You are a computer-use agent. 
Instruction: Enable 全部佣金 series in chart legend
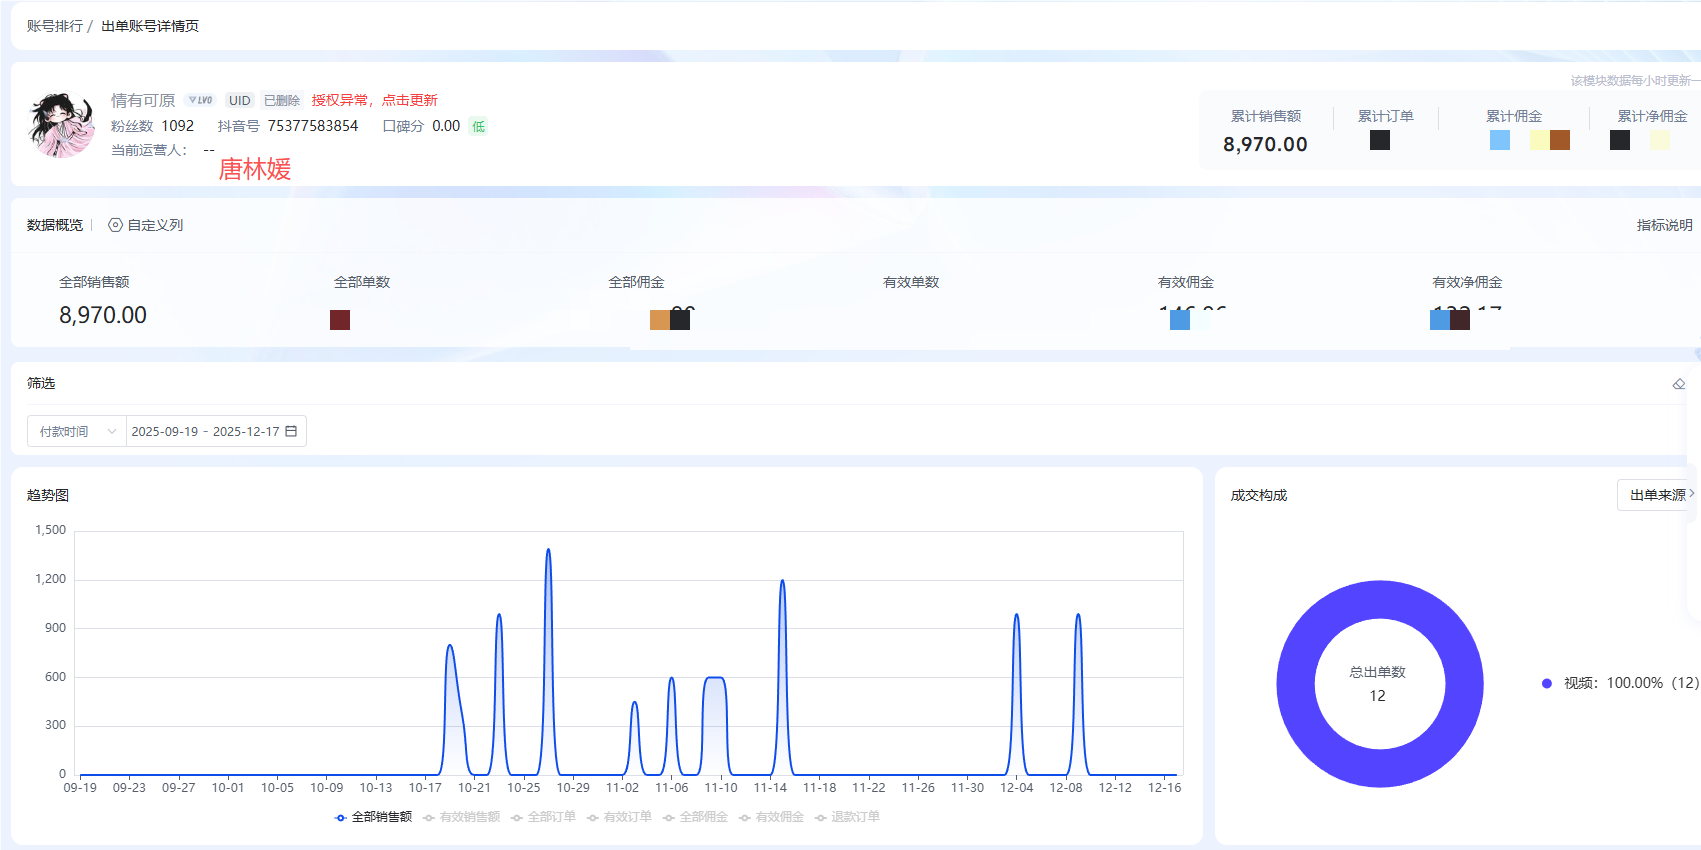tap(695, 817)
